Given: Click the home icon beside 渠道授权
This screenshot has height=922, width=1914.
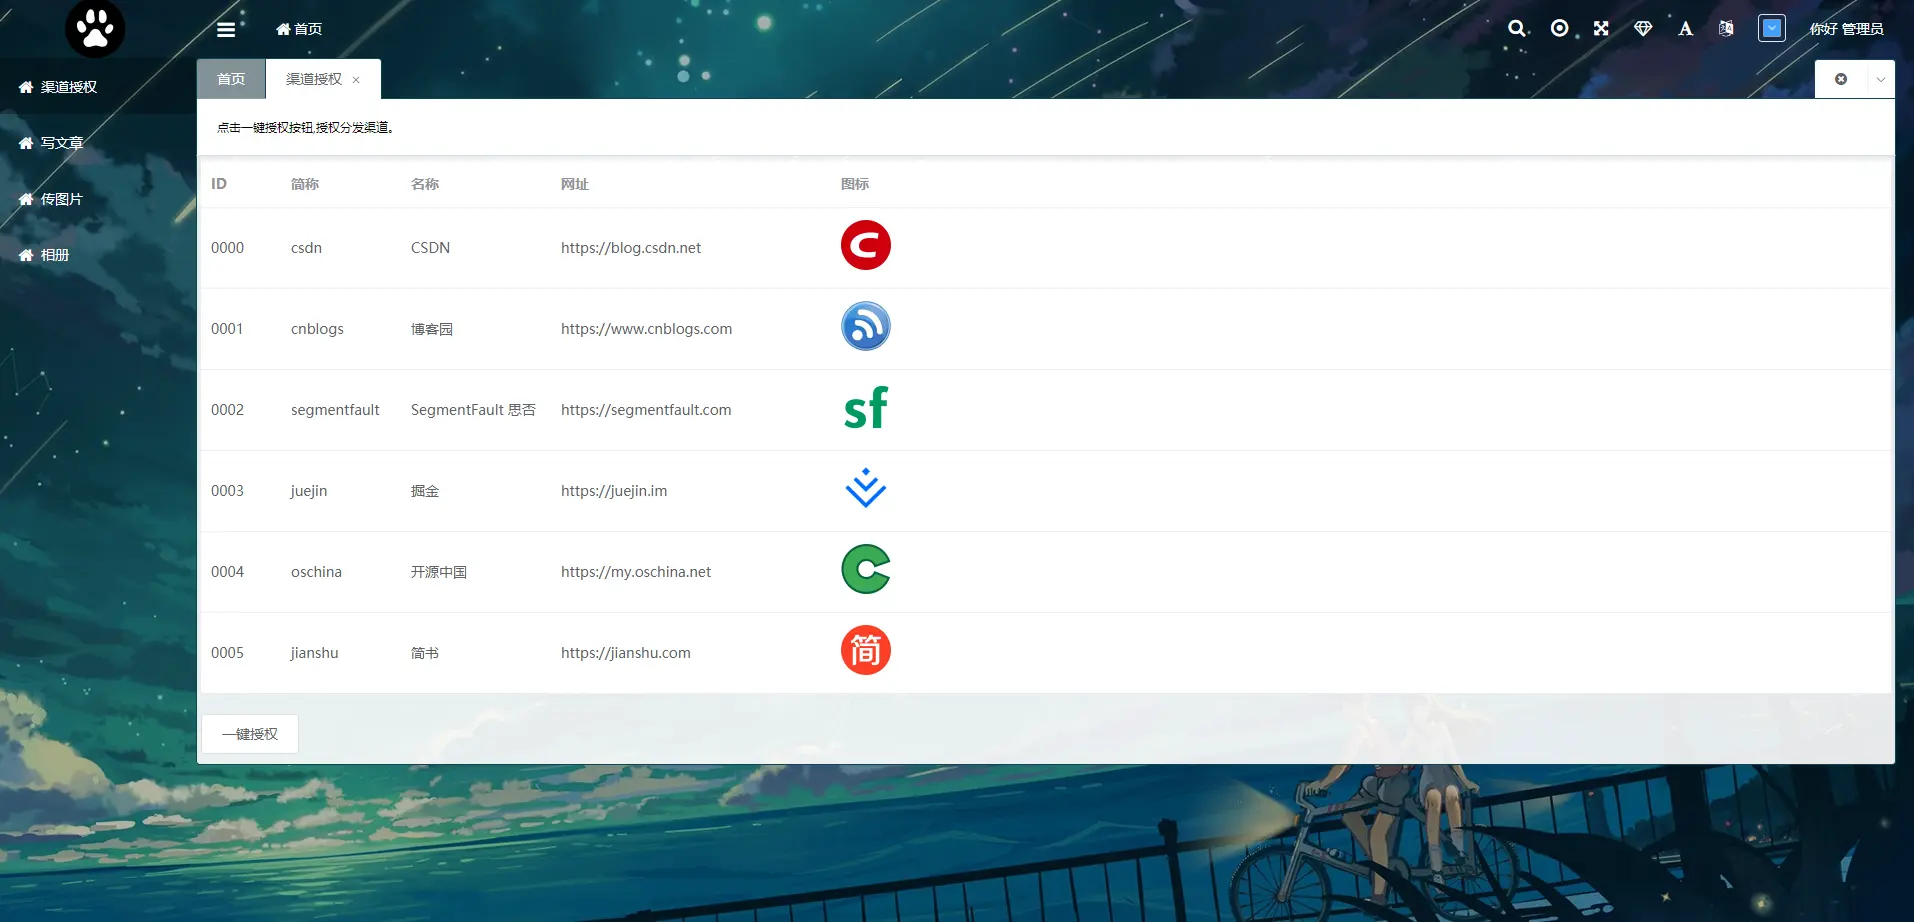Looking at the screenshot, I should 26,87.
